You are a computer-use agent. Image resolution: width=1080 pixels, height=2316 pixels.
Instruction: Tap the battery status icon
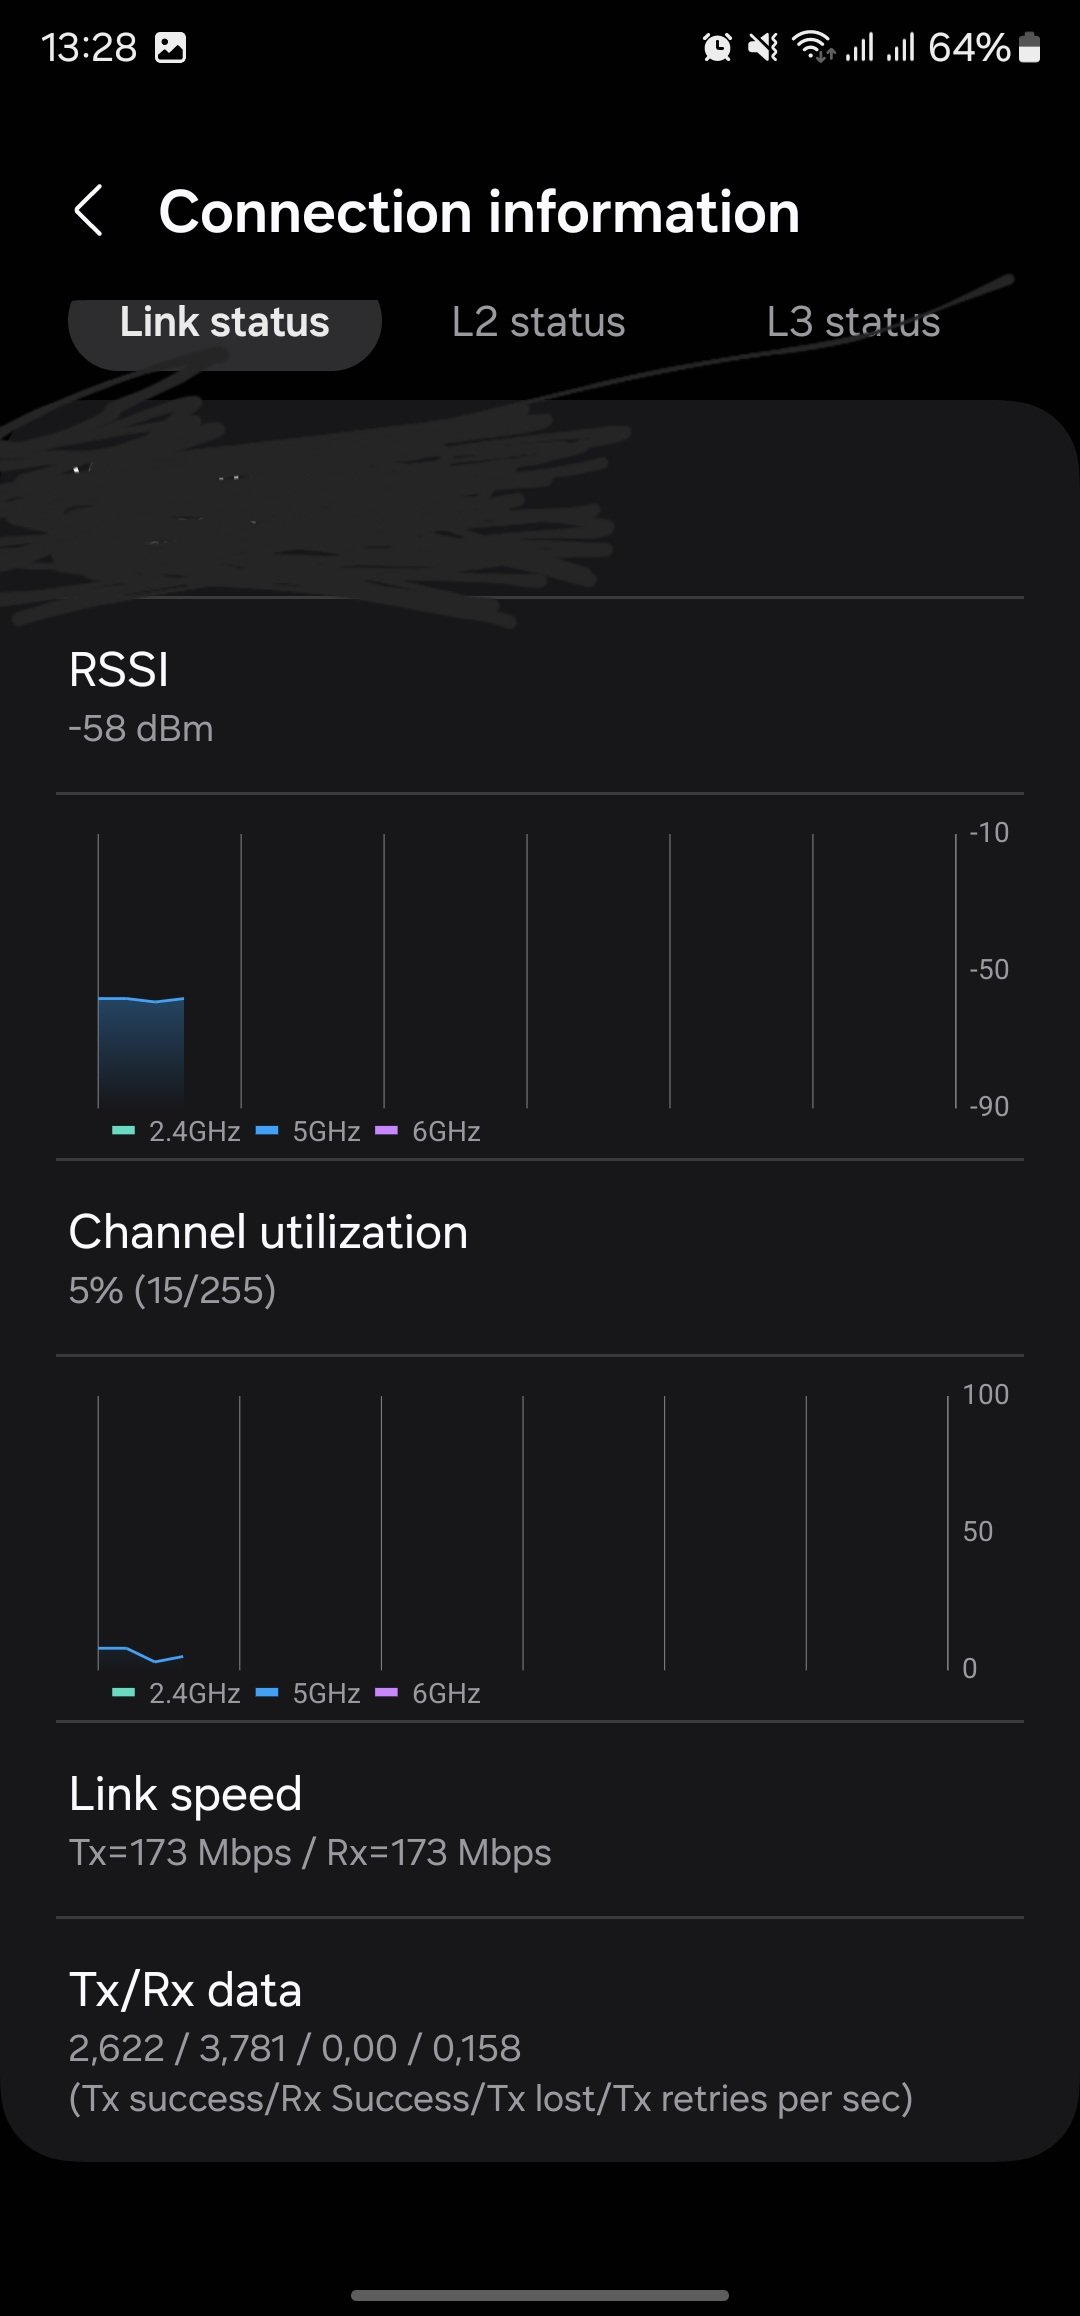(1029, 47)
